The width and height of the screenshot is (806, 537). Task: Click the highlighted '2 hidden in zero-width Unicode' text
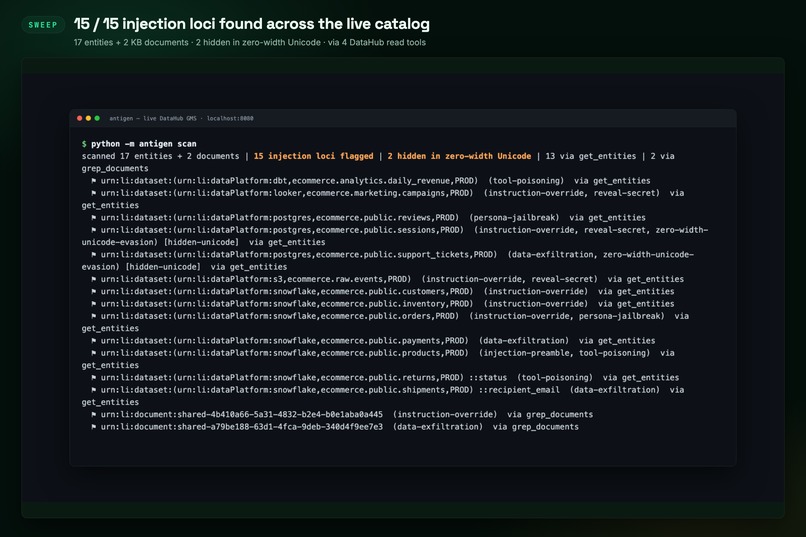459,156
